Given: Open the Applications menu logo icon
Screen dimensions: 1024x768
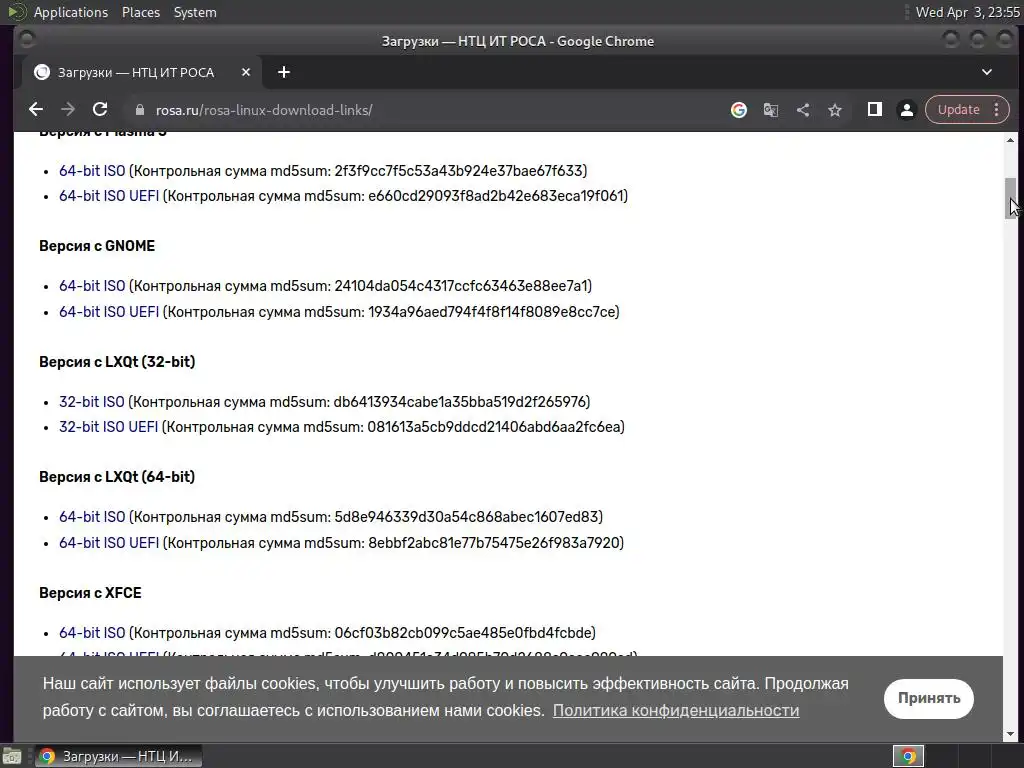Looking at the screenshot, I should click(16, 12).
